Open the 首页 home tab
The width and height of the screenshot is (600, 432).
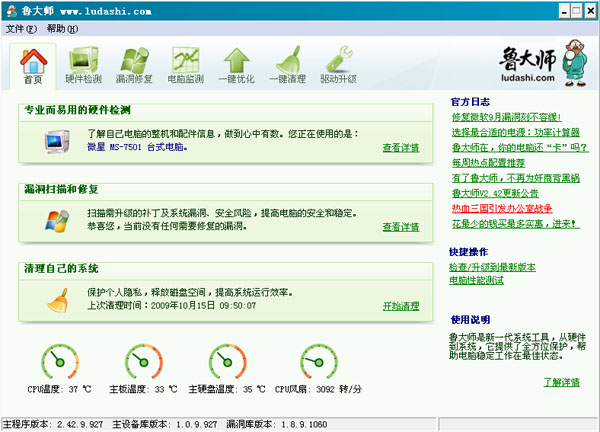[x=33, y=66]
